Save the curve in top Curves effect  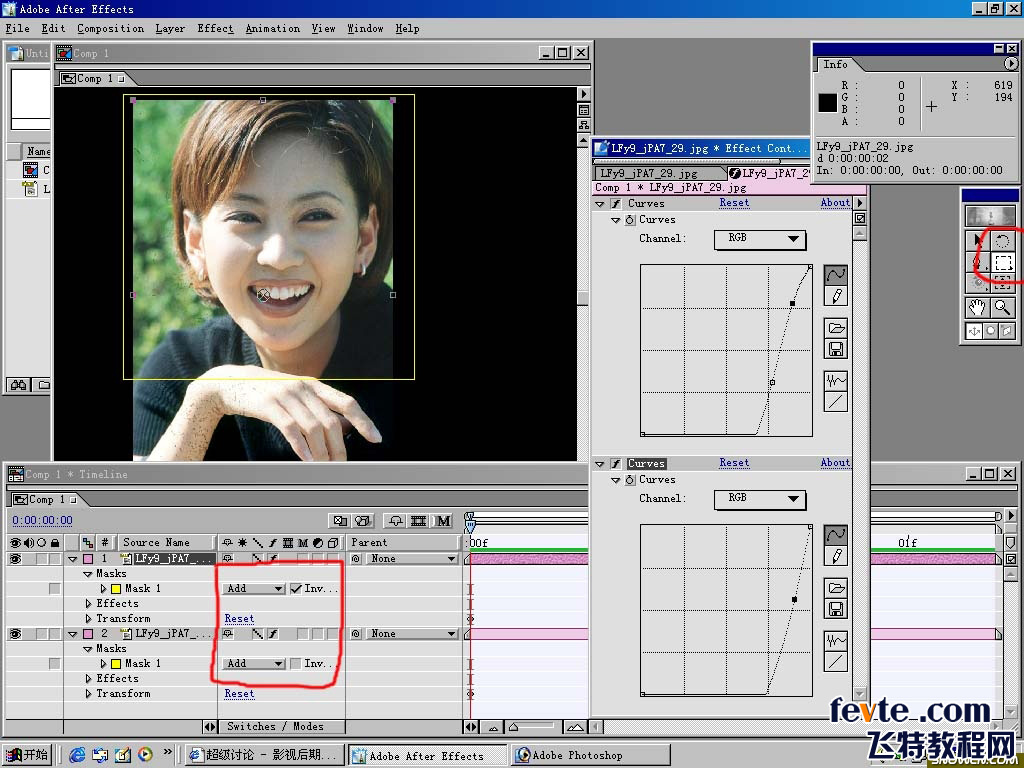(x=836, y=349)
